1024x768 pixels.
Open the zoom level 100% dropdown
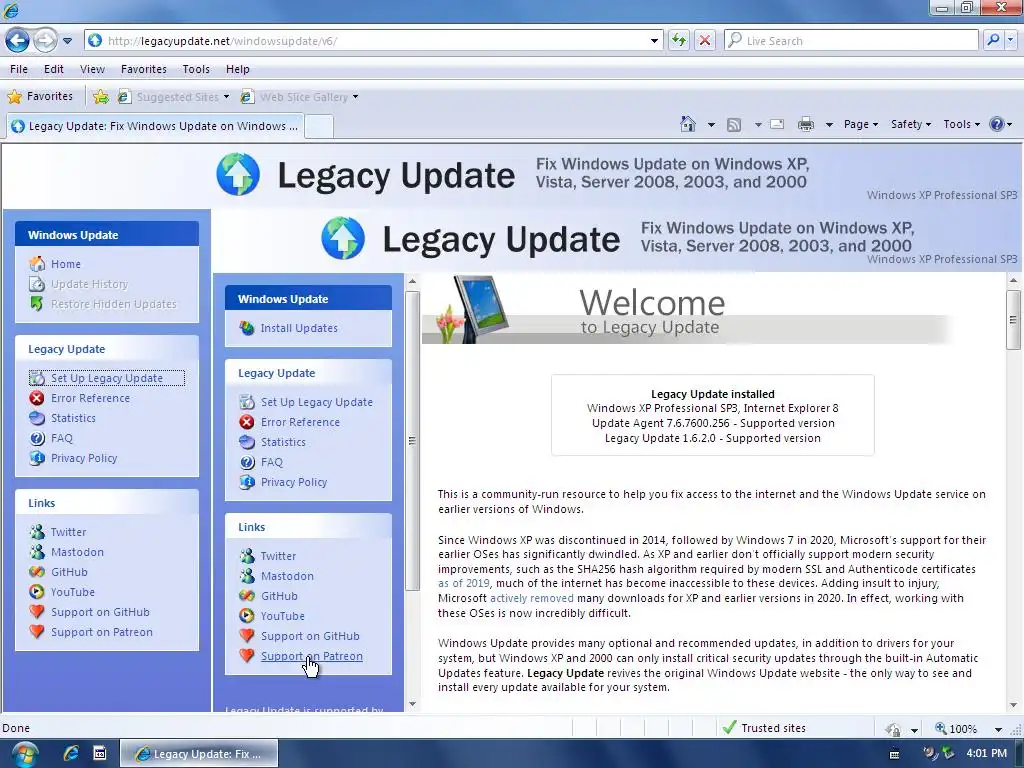pyautogui.click(x=998, y=729)
